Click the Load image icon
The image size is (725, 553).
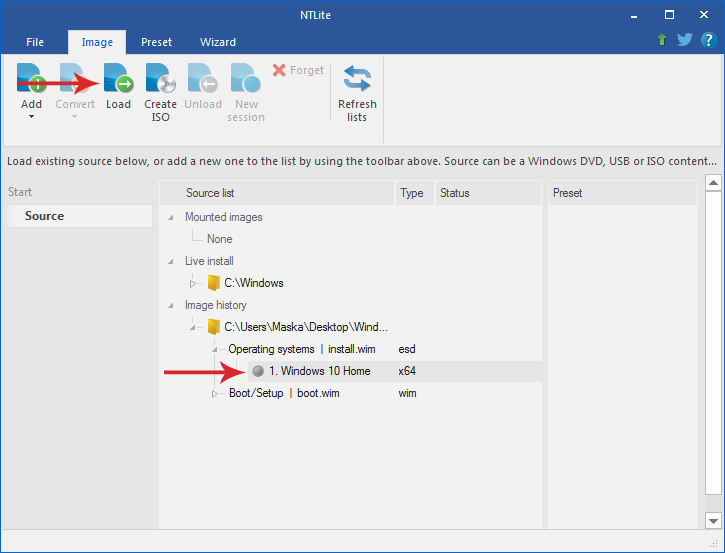pyautogui.click(x=118, y=80)
